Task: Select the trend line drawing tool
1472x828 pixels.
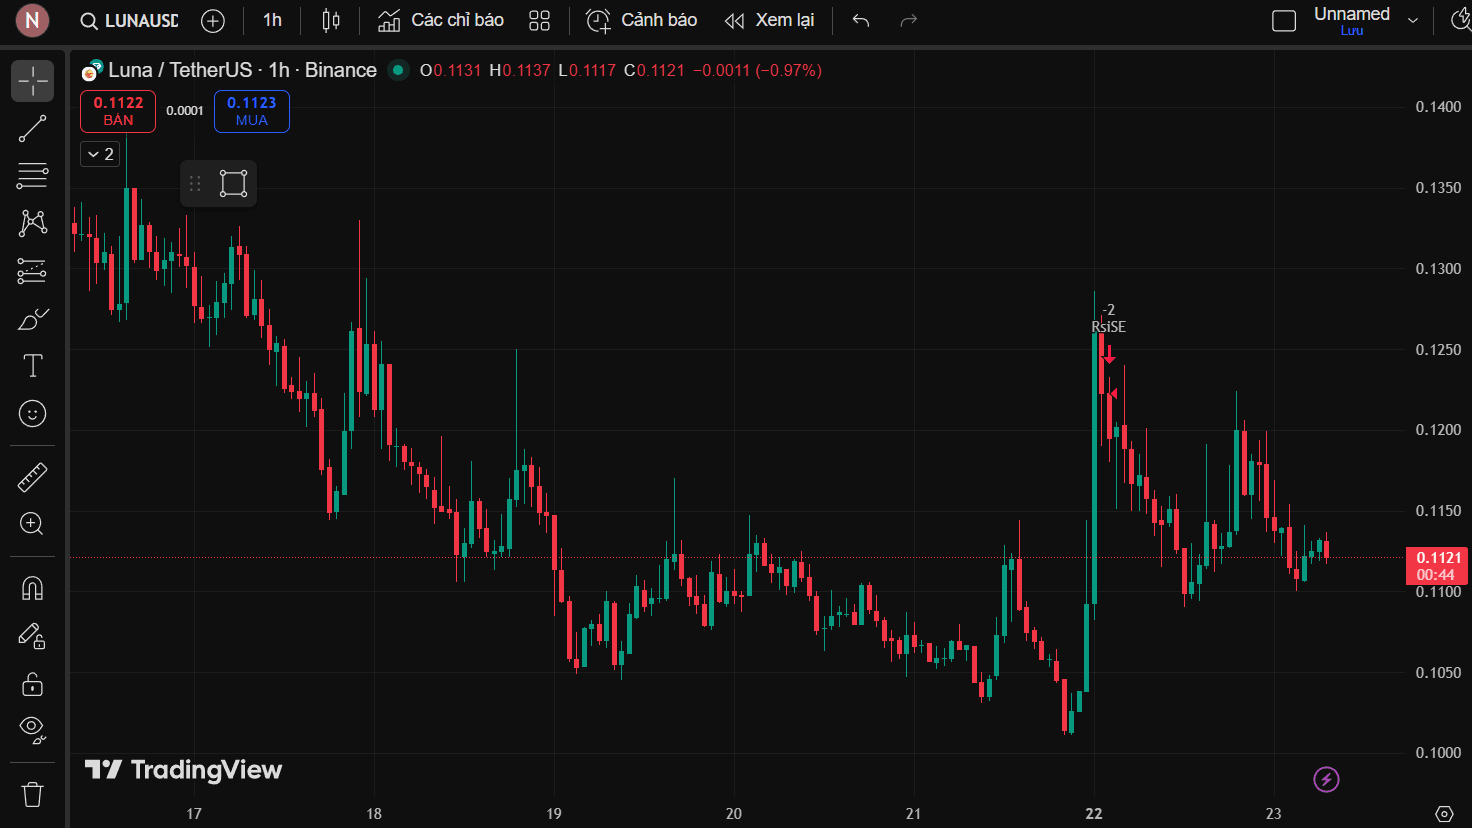Action: click(x=33, y=129)
